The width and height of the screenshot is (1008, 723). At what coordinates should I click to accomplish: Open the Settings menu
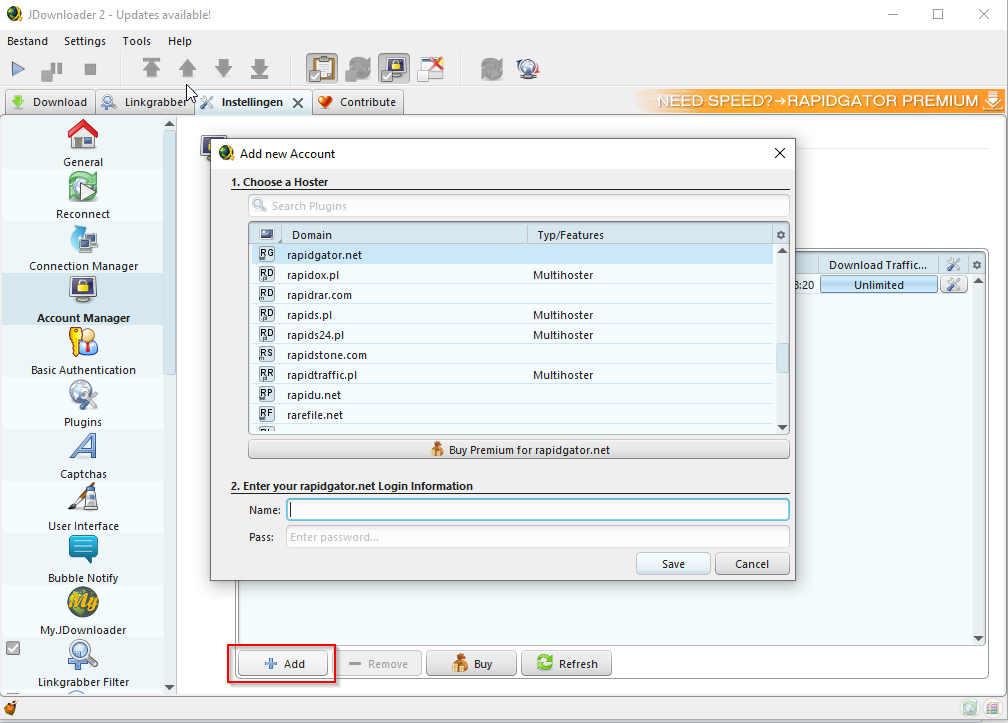85,41
